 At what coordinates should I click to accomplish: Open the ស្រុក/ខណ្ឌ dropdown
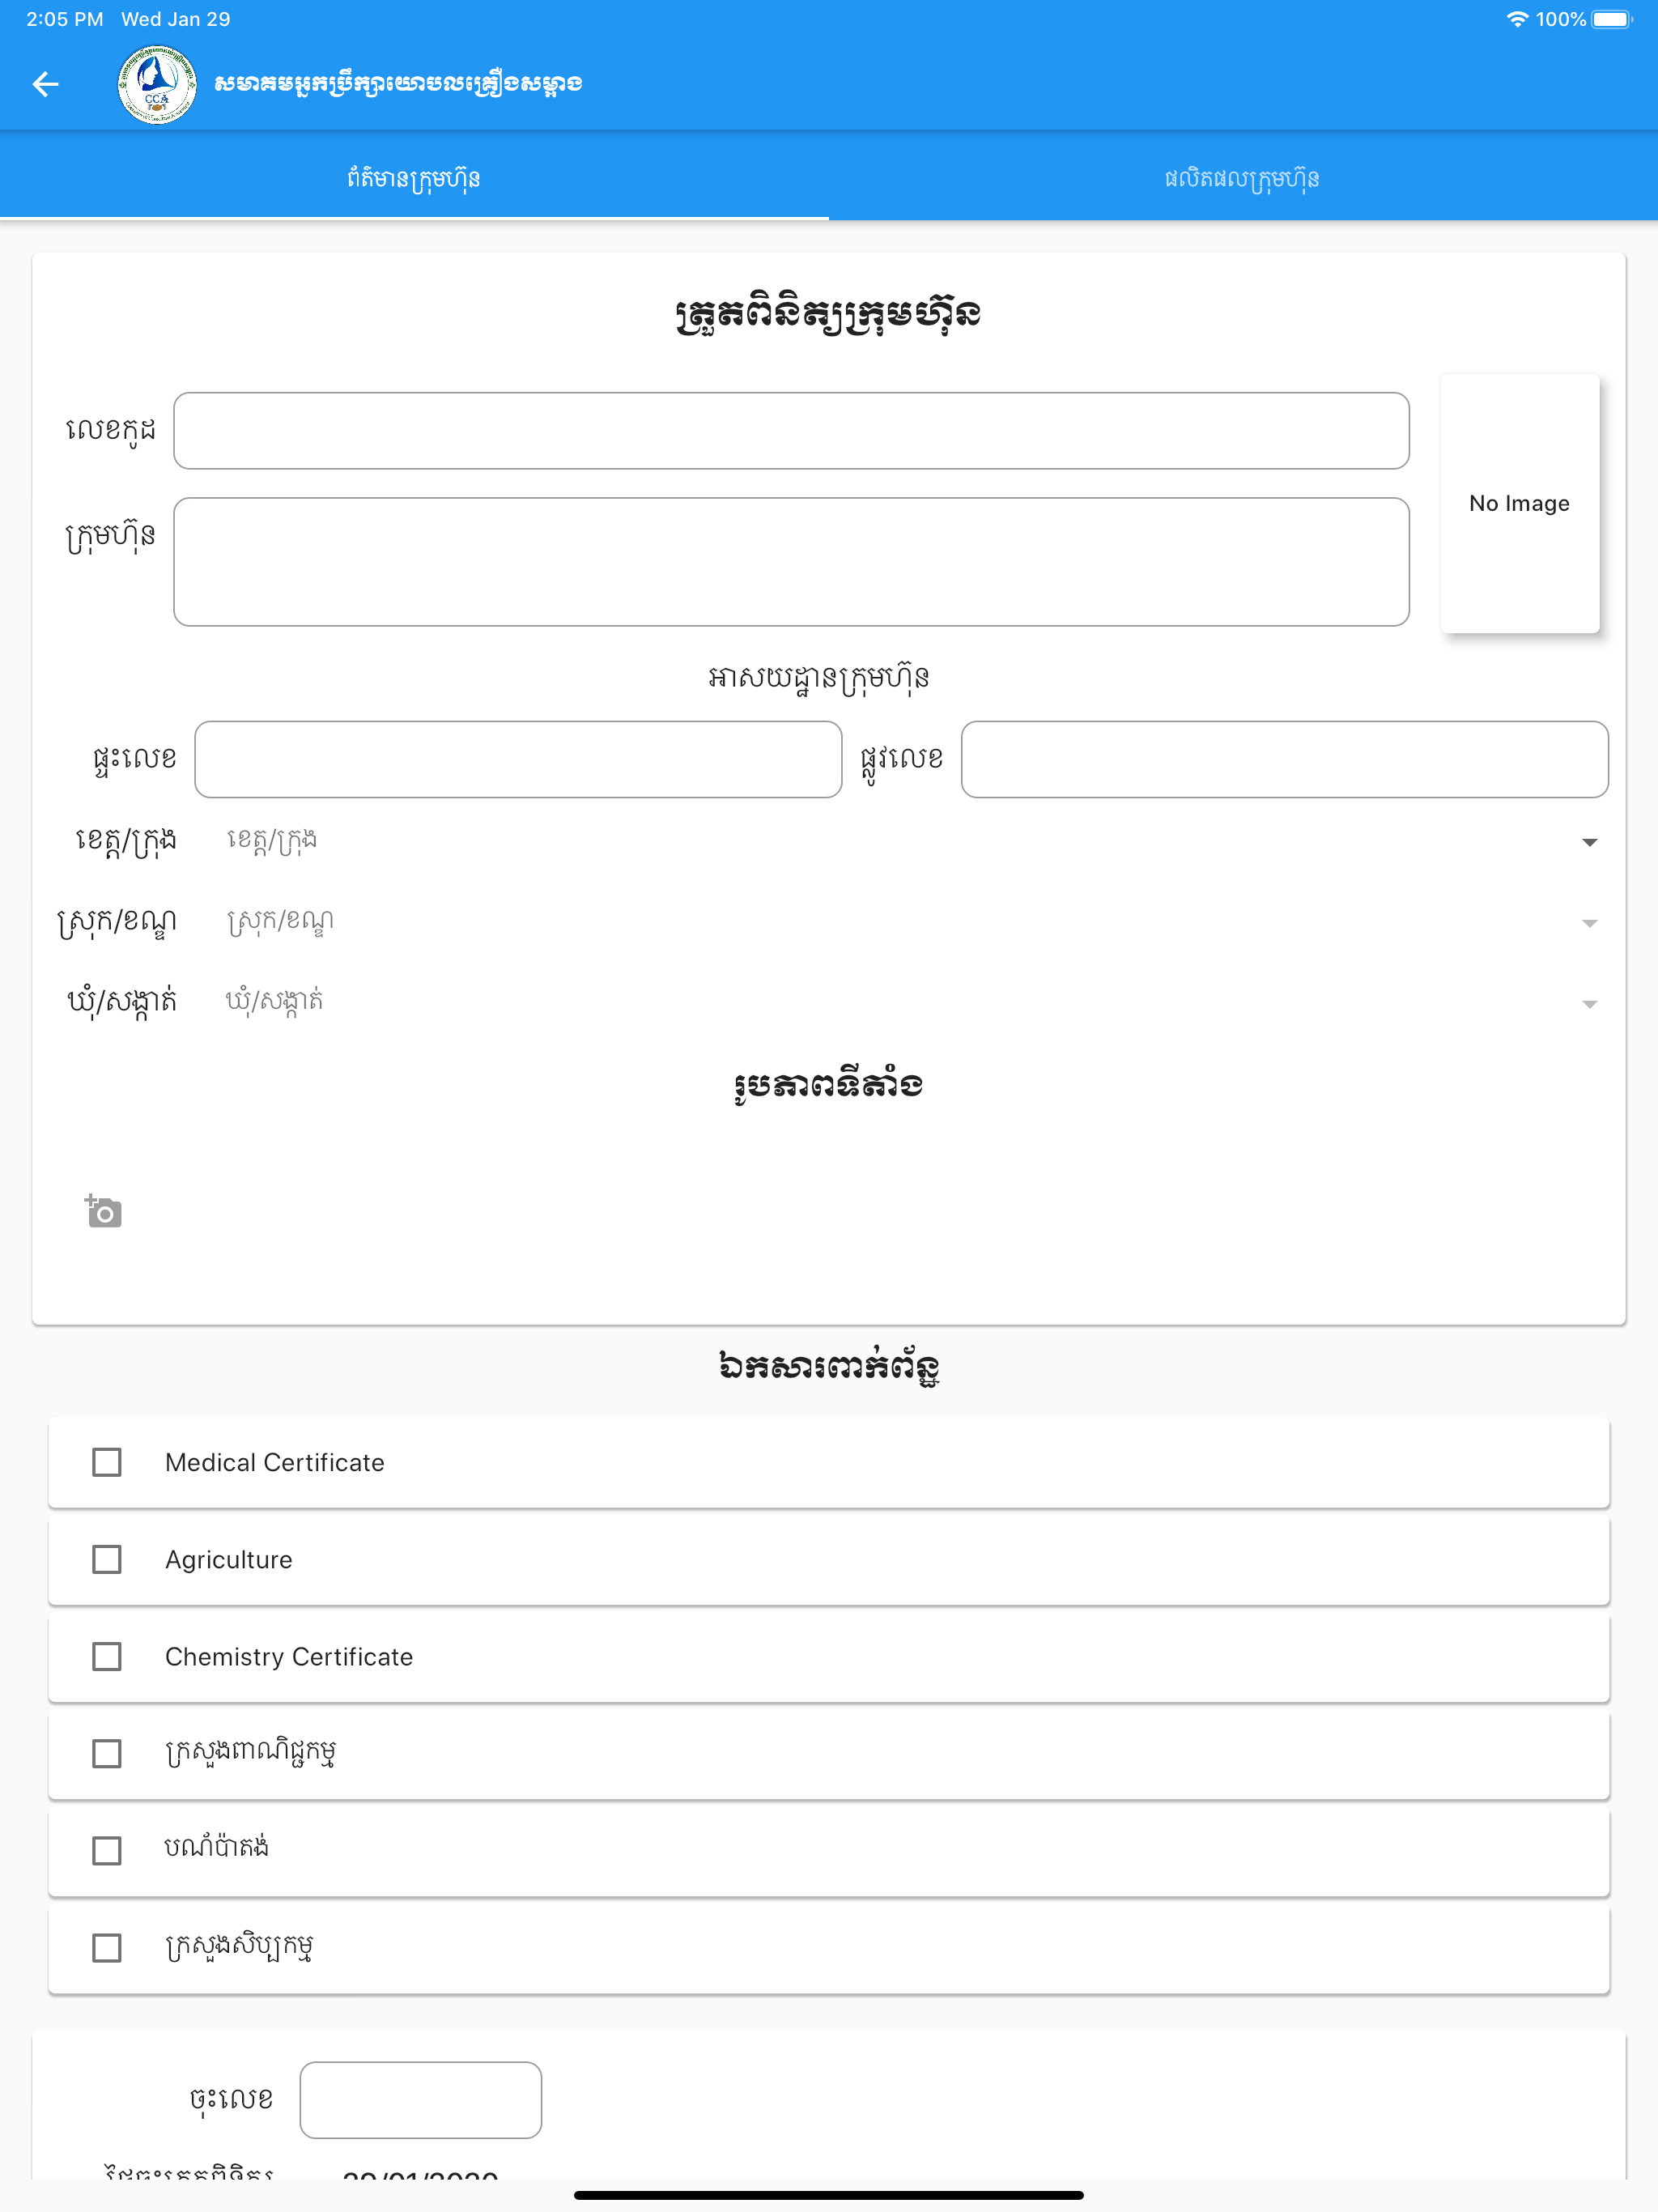911,922
